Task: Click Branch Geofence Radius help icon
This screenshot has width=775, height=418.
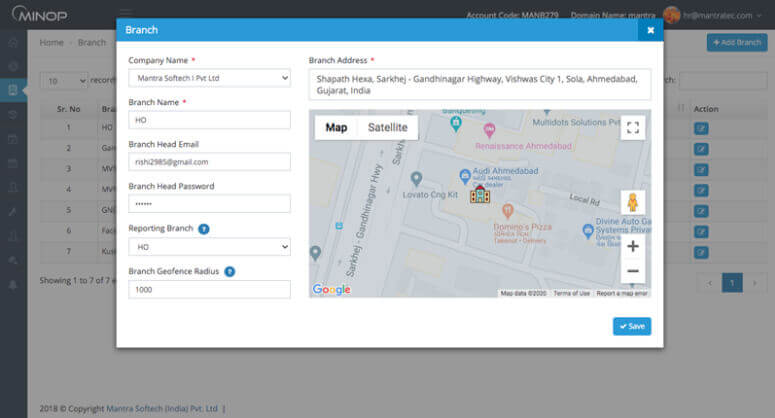Action: (x=229, y=271)
